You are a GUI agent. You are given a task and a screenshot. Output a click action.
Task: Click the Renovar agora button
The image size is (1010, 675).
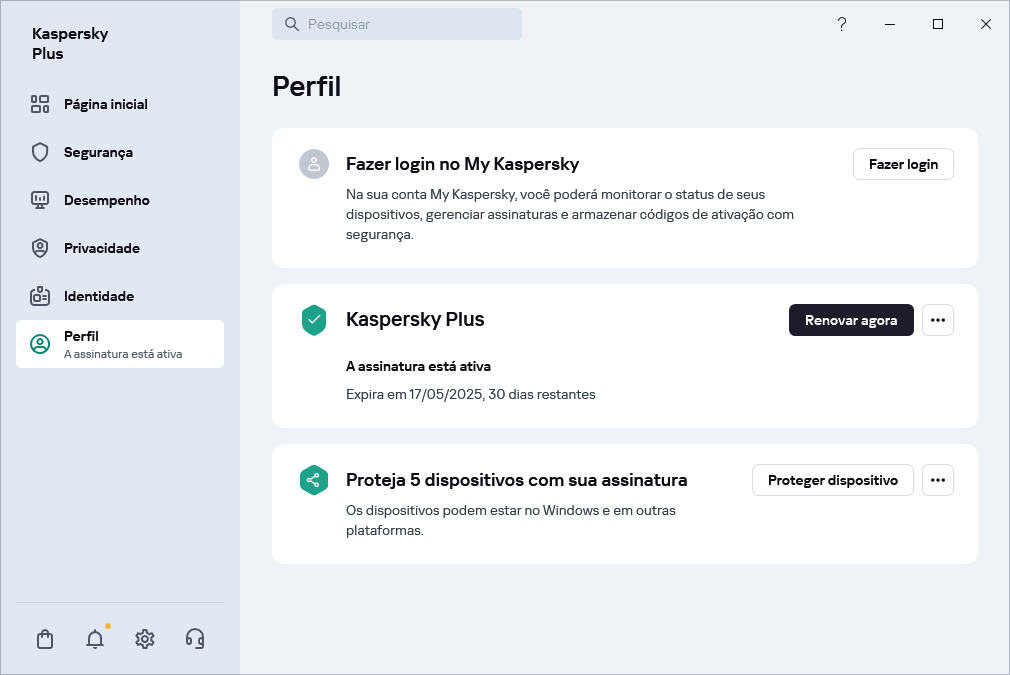pyautogui.click(x=851, y=320)
